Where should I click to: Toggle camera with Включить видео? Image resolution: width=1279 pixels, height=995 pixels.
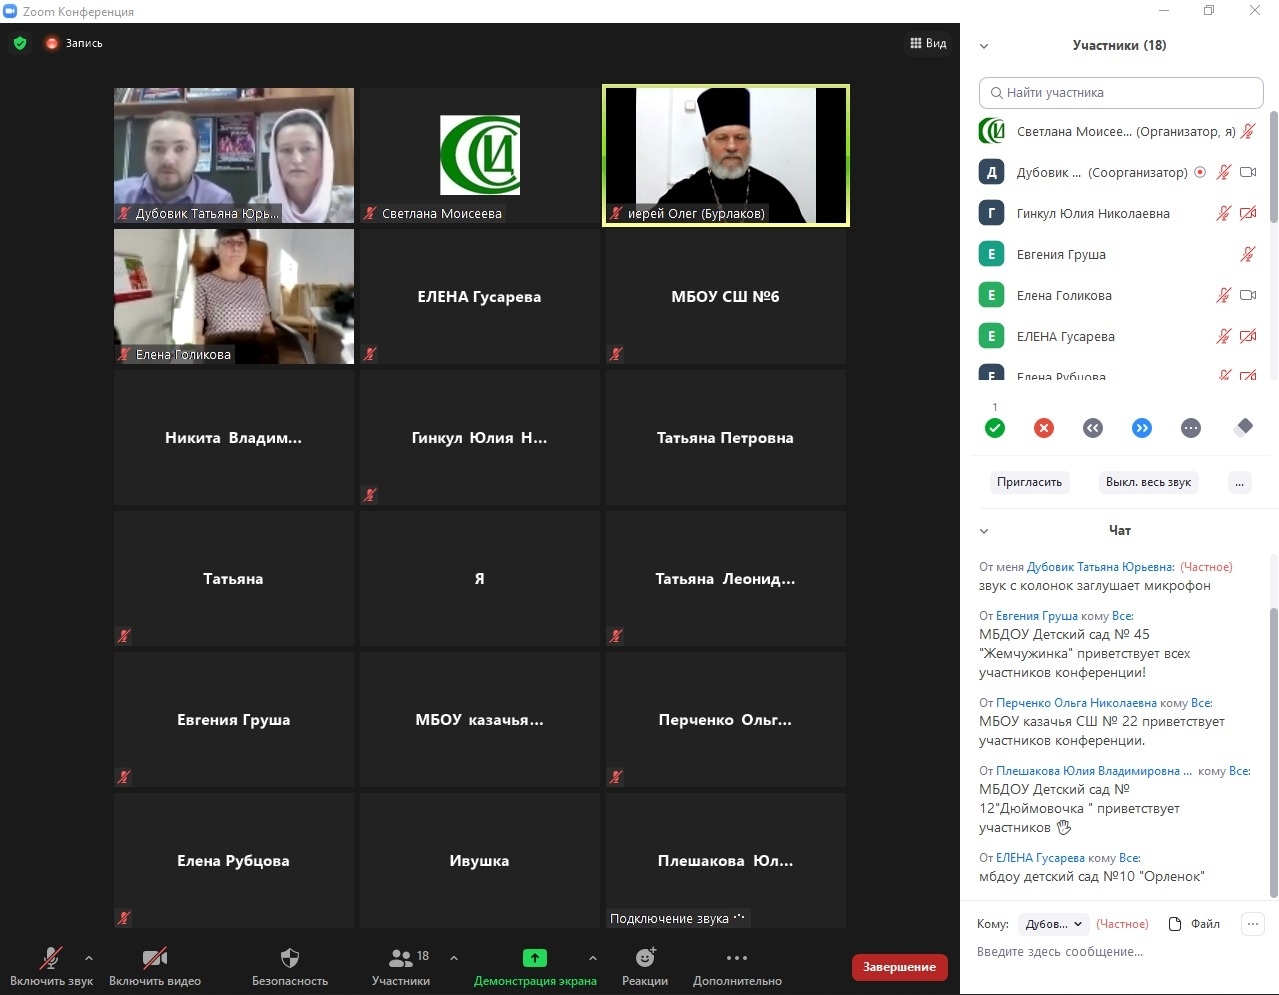[x=155, y=966]
